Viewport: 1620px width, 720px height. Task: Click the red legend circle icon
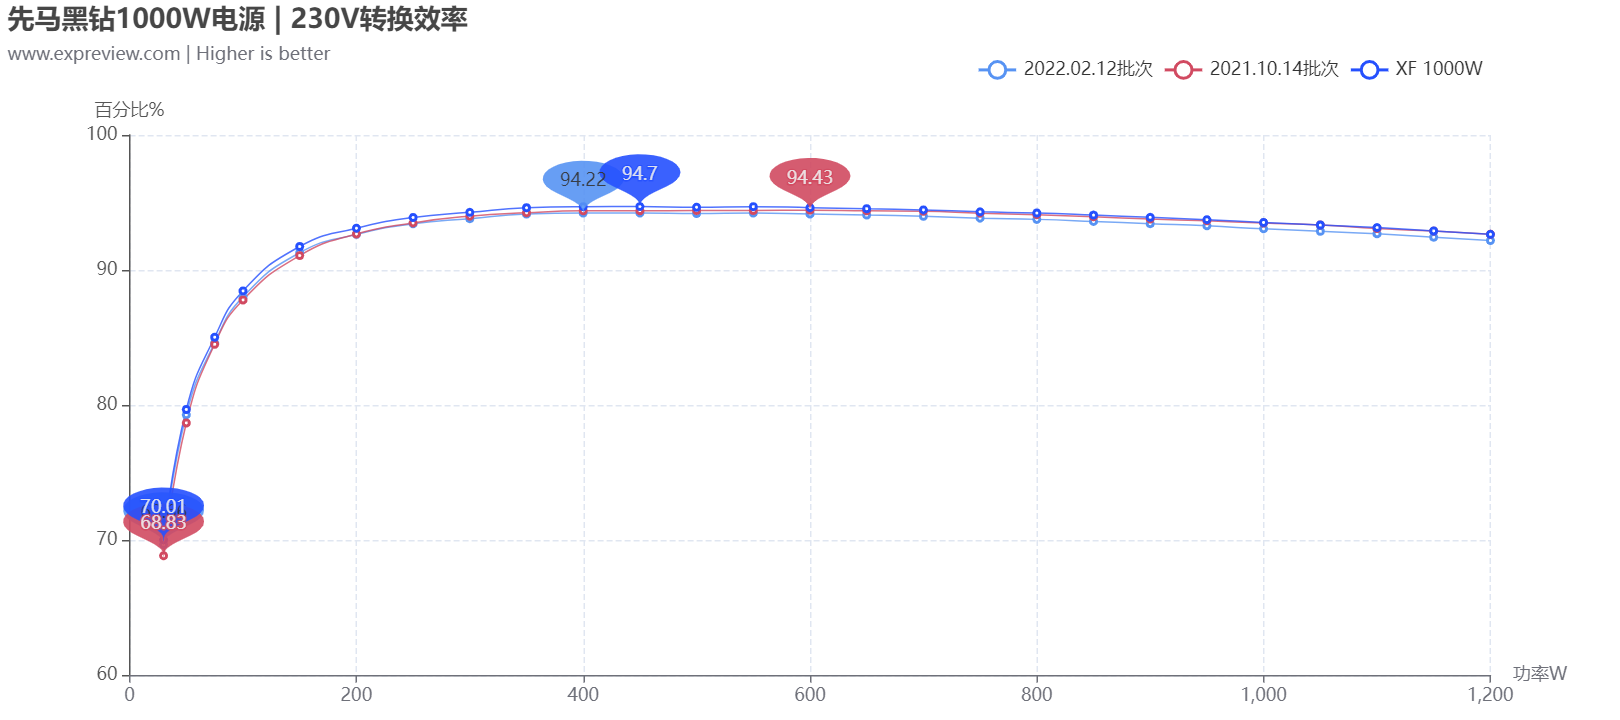coord(1183,69)
